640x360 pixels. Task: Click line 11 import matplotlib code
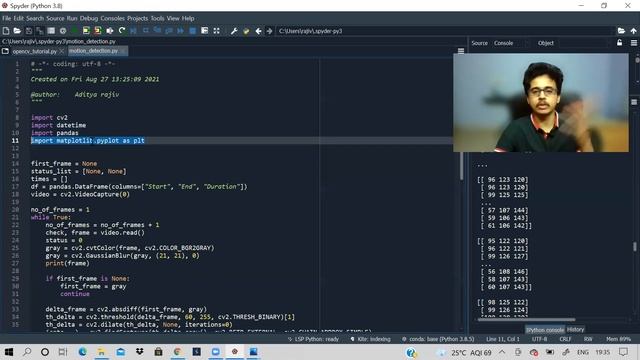(88, 140)
